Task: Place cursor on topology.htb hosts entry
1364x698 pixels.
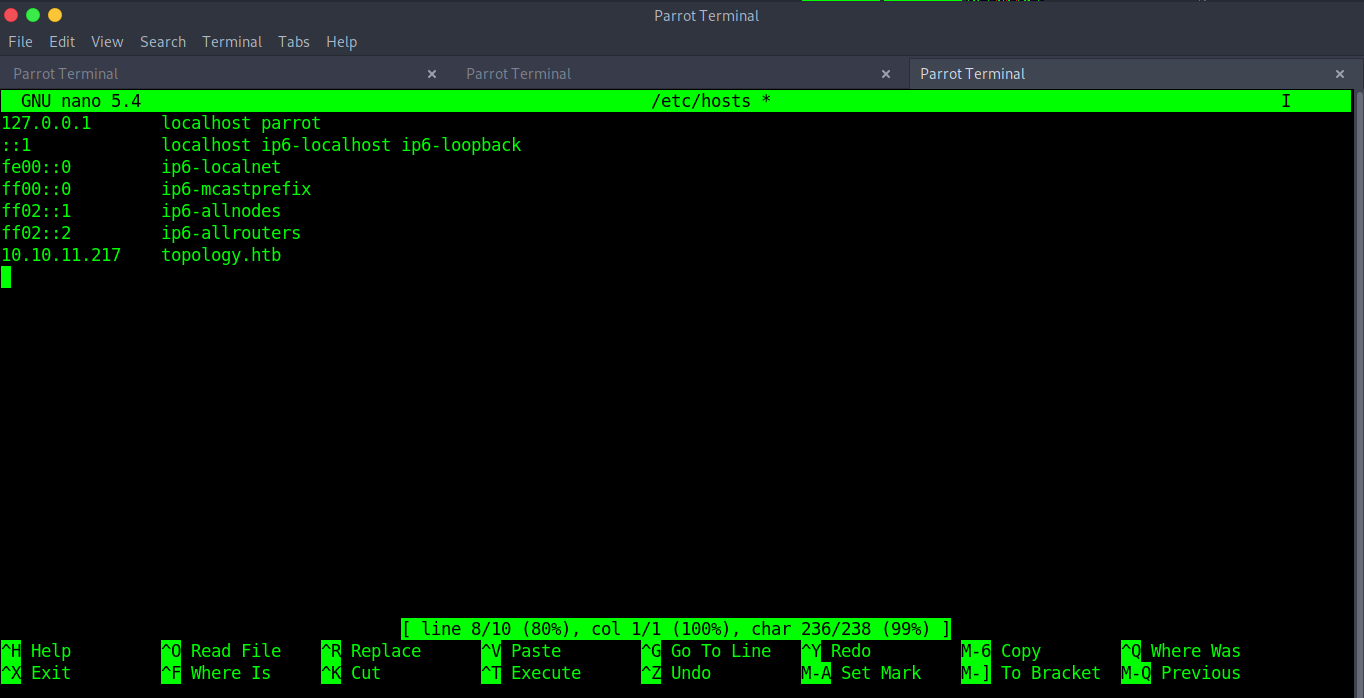Action: [x=221, y=255]
